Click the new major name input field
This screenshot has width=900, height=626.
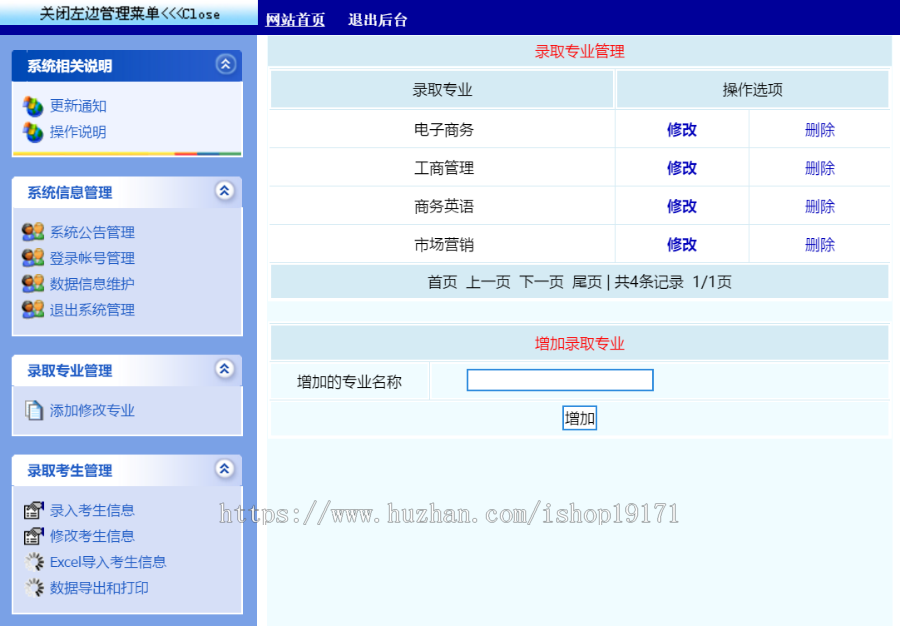click(559, 380)
